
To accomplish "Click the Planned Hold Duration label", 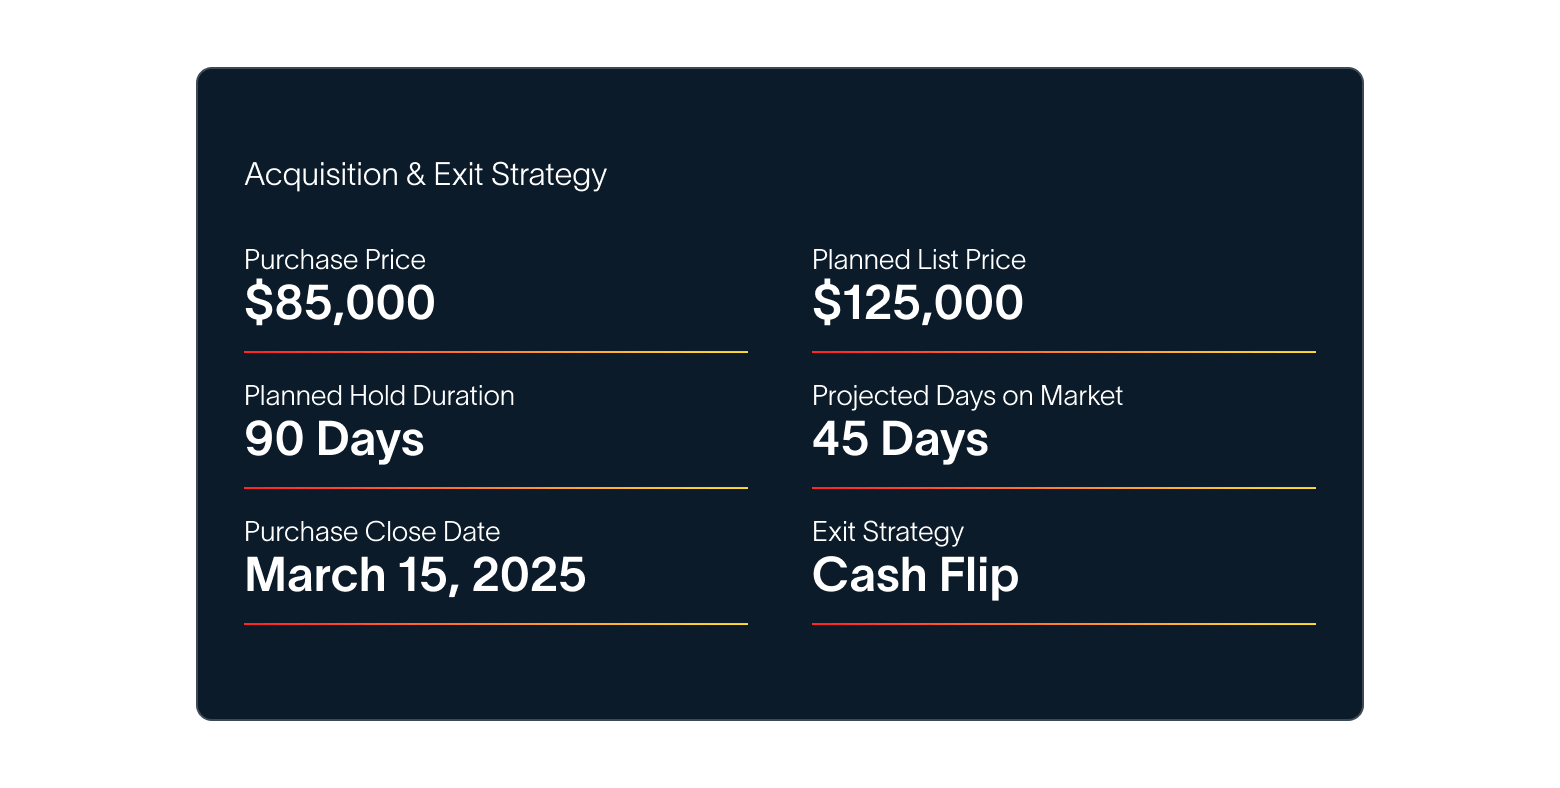I will [x=379, y=396].
